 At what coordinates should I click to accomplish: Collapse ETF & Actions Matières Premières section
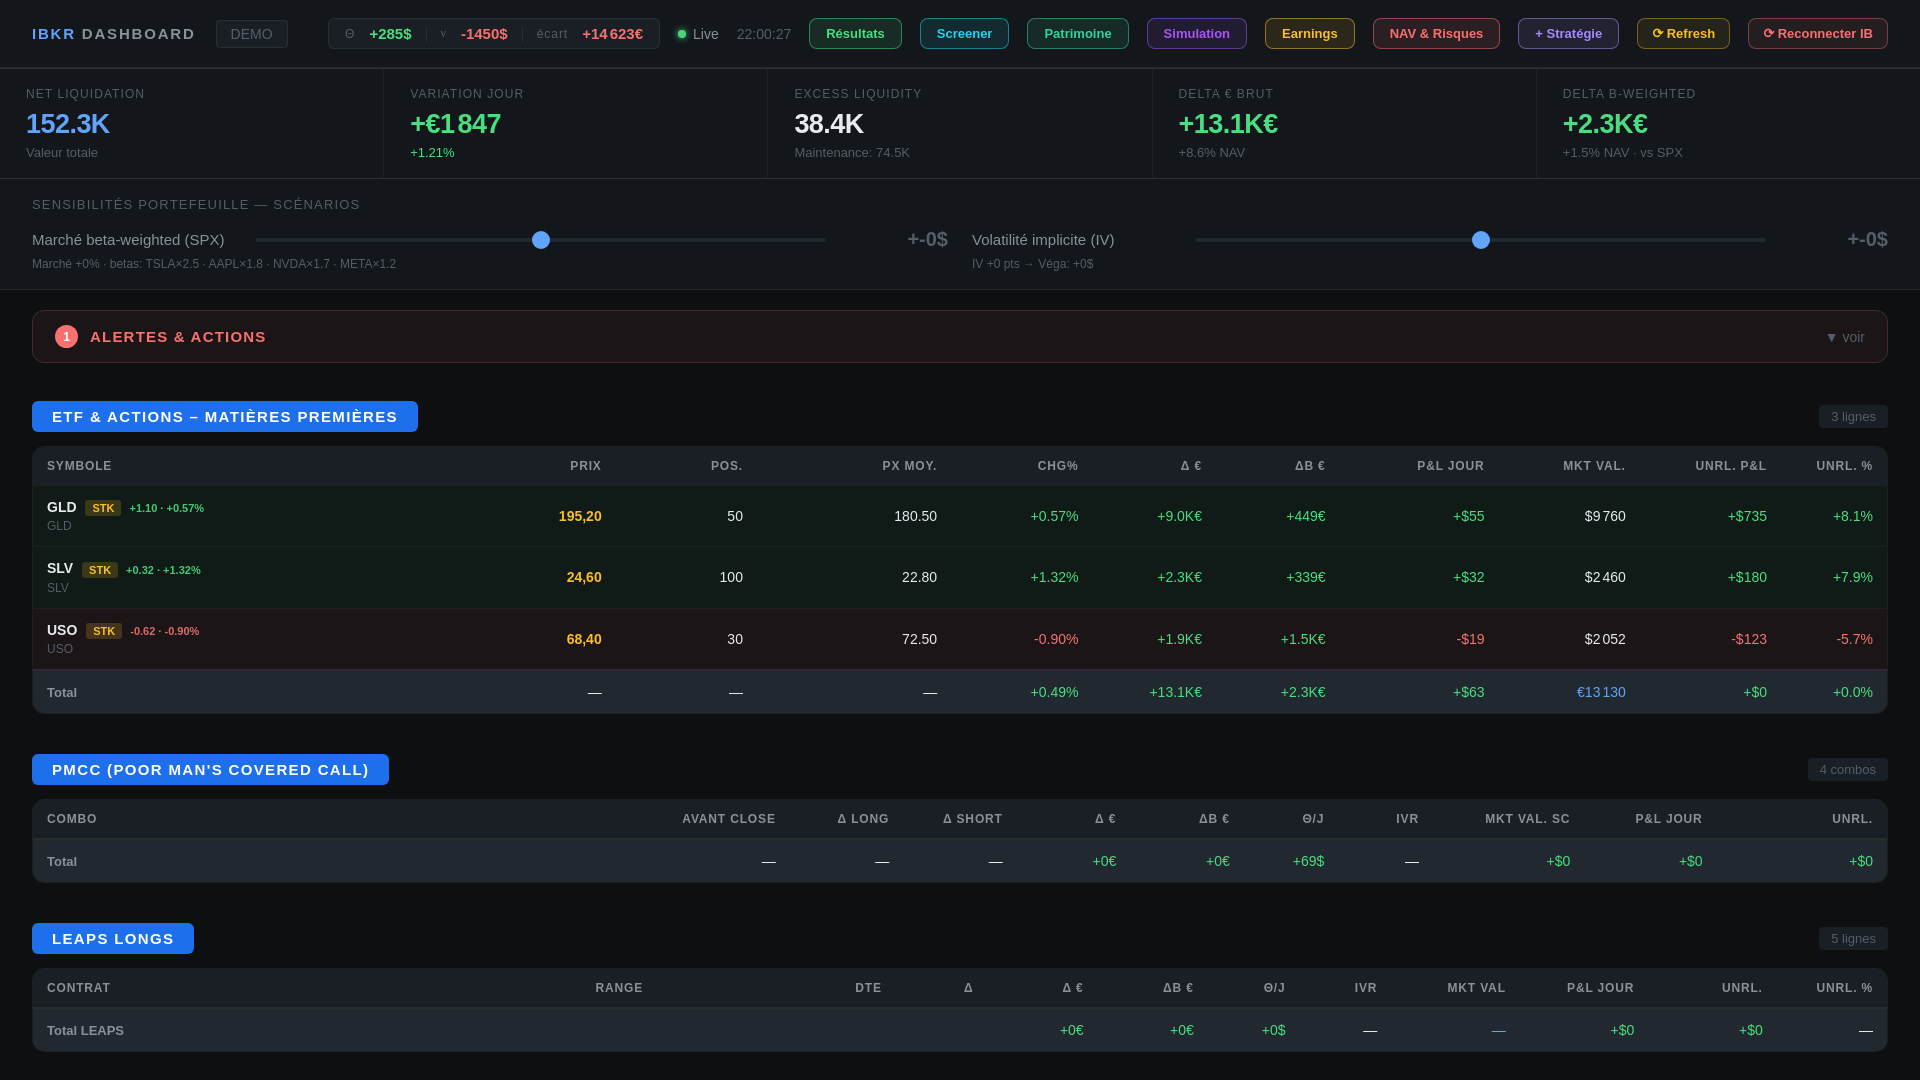pyautogui.click(x=225, y=417)
